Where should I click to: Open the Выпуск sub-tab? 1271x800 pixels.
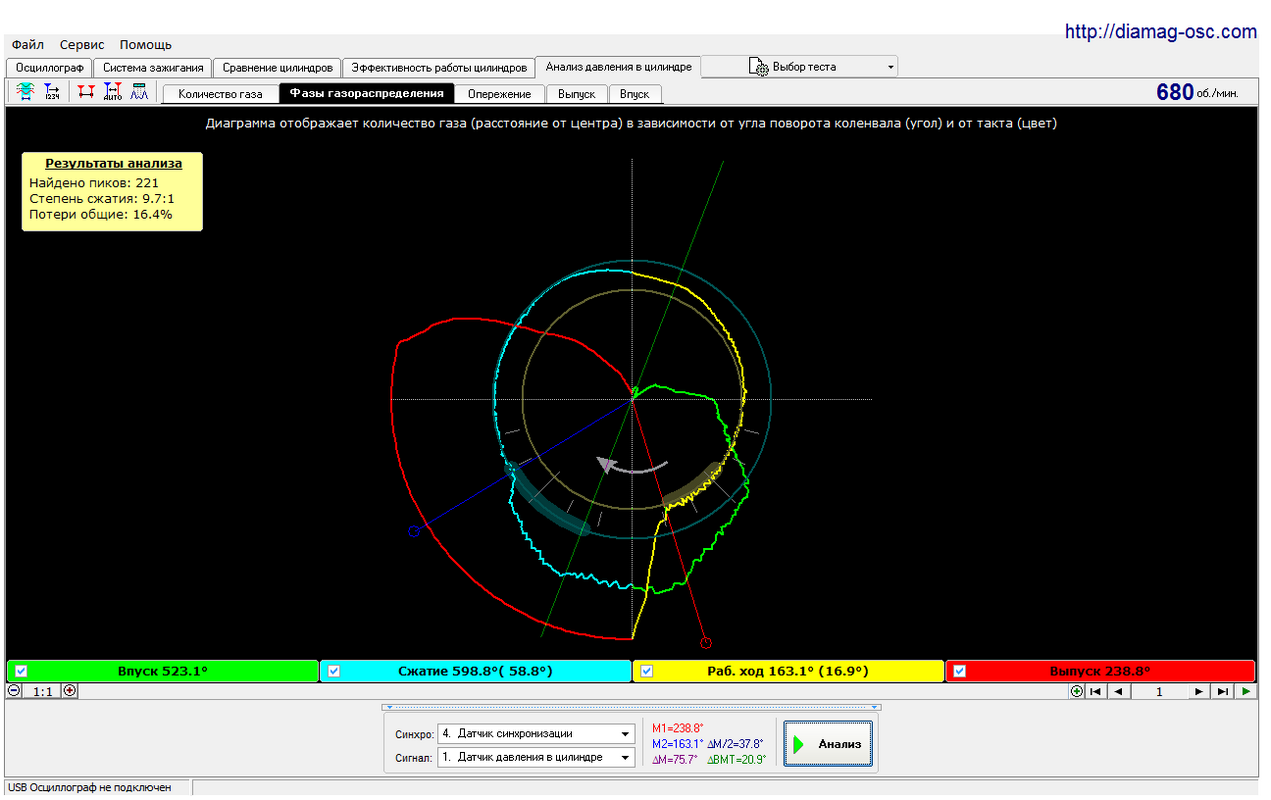pyautogui.click(x=576, y=94)
